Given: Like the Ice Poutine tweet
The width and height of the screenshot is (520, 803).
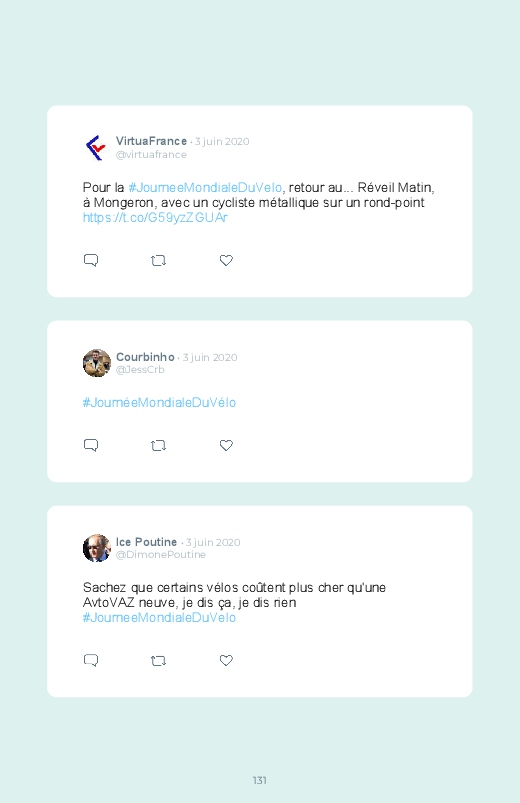Looking at the screenshot, I should [226, 660].
